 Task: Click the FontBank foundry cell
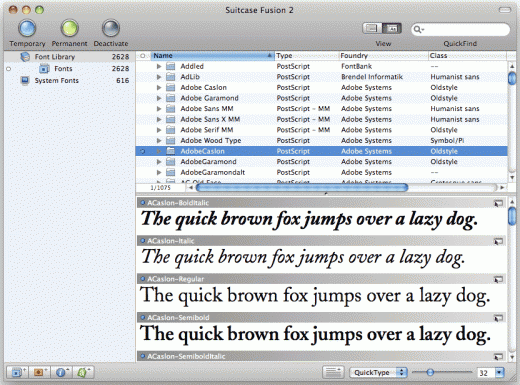pos(356,66)
